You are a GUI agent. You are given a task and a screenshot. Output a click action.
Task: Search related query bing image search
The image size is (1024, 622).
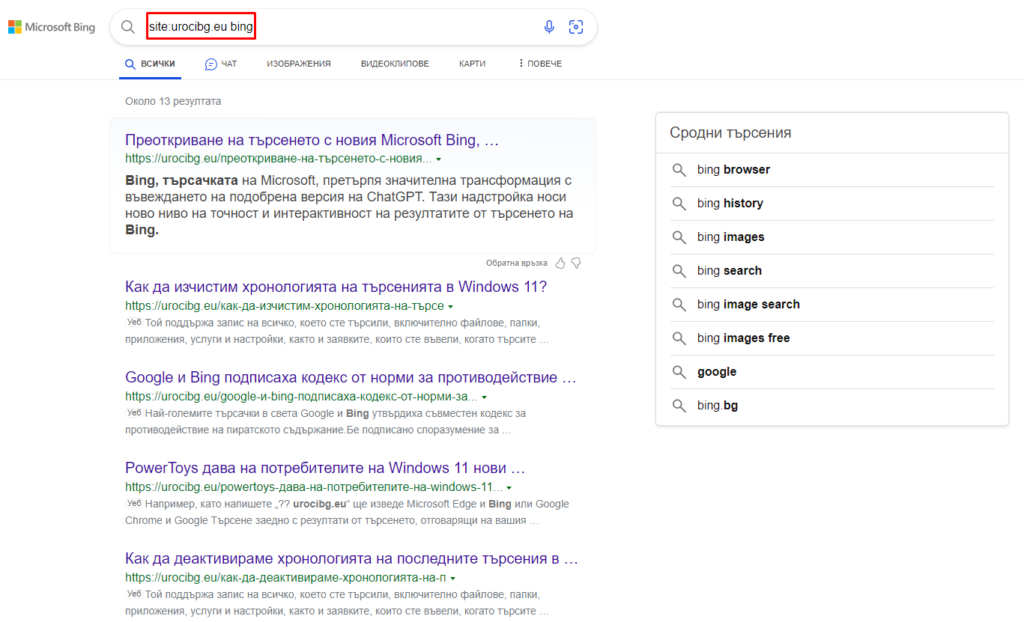pyautogui.click(x=748, y=304)
